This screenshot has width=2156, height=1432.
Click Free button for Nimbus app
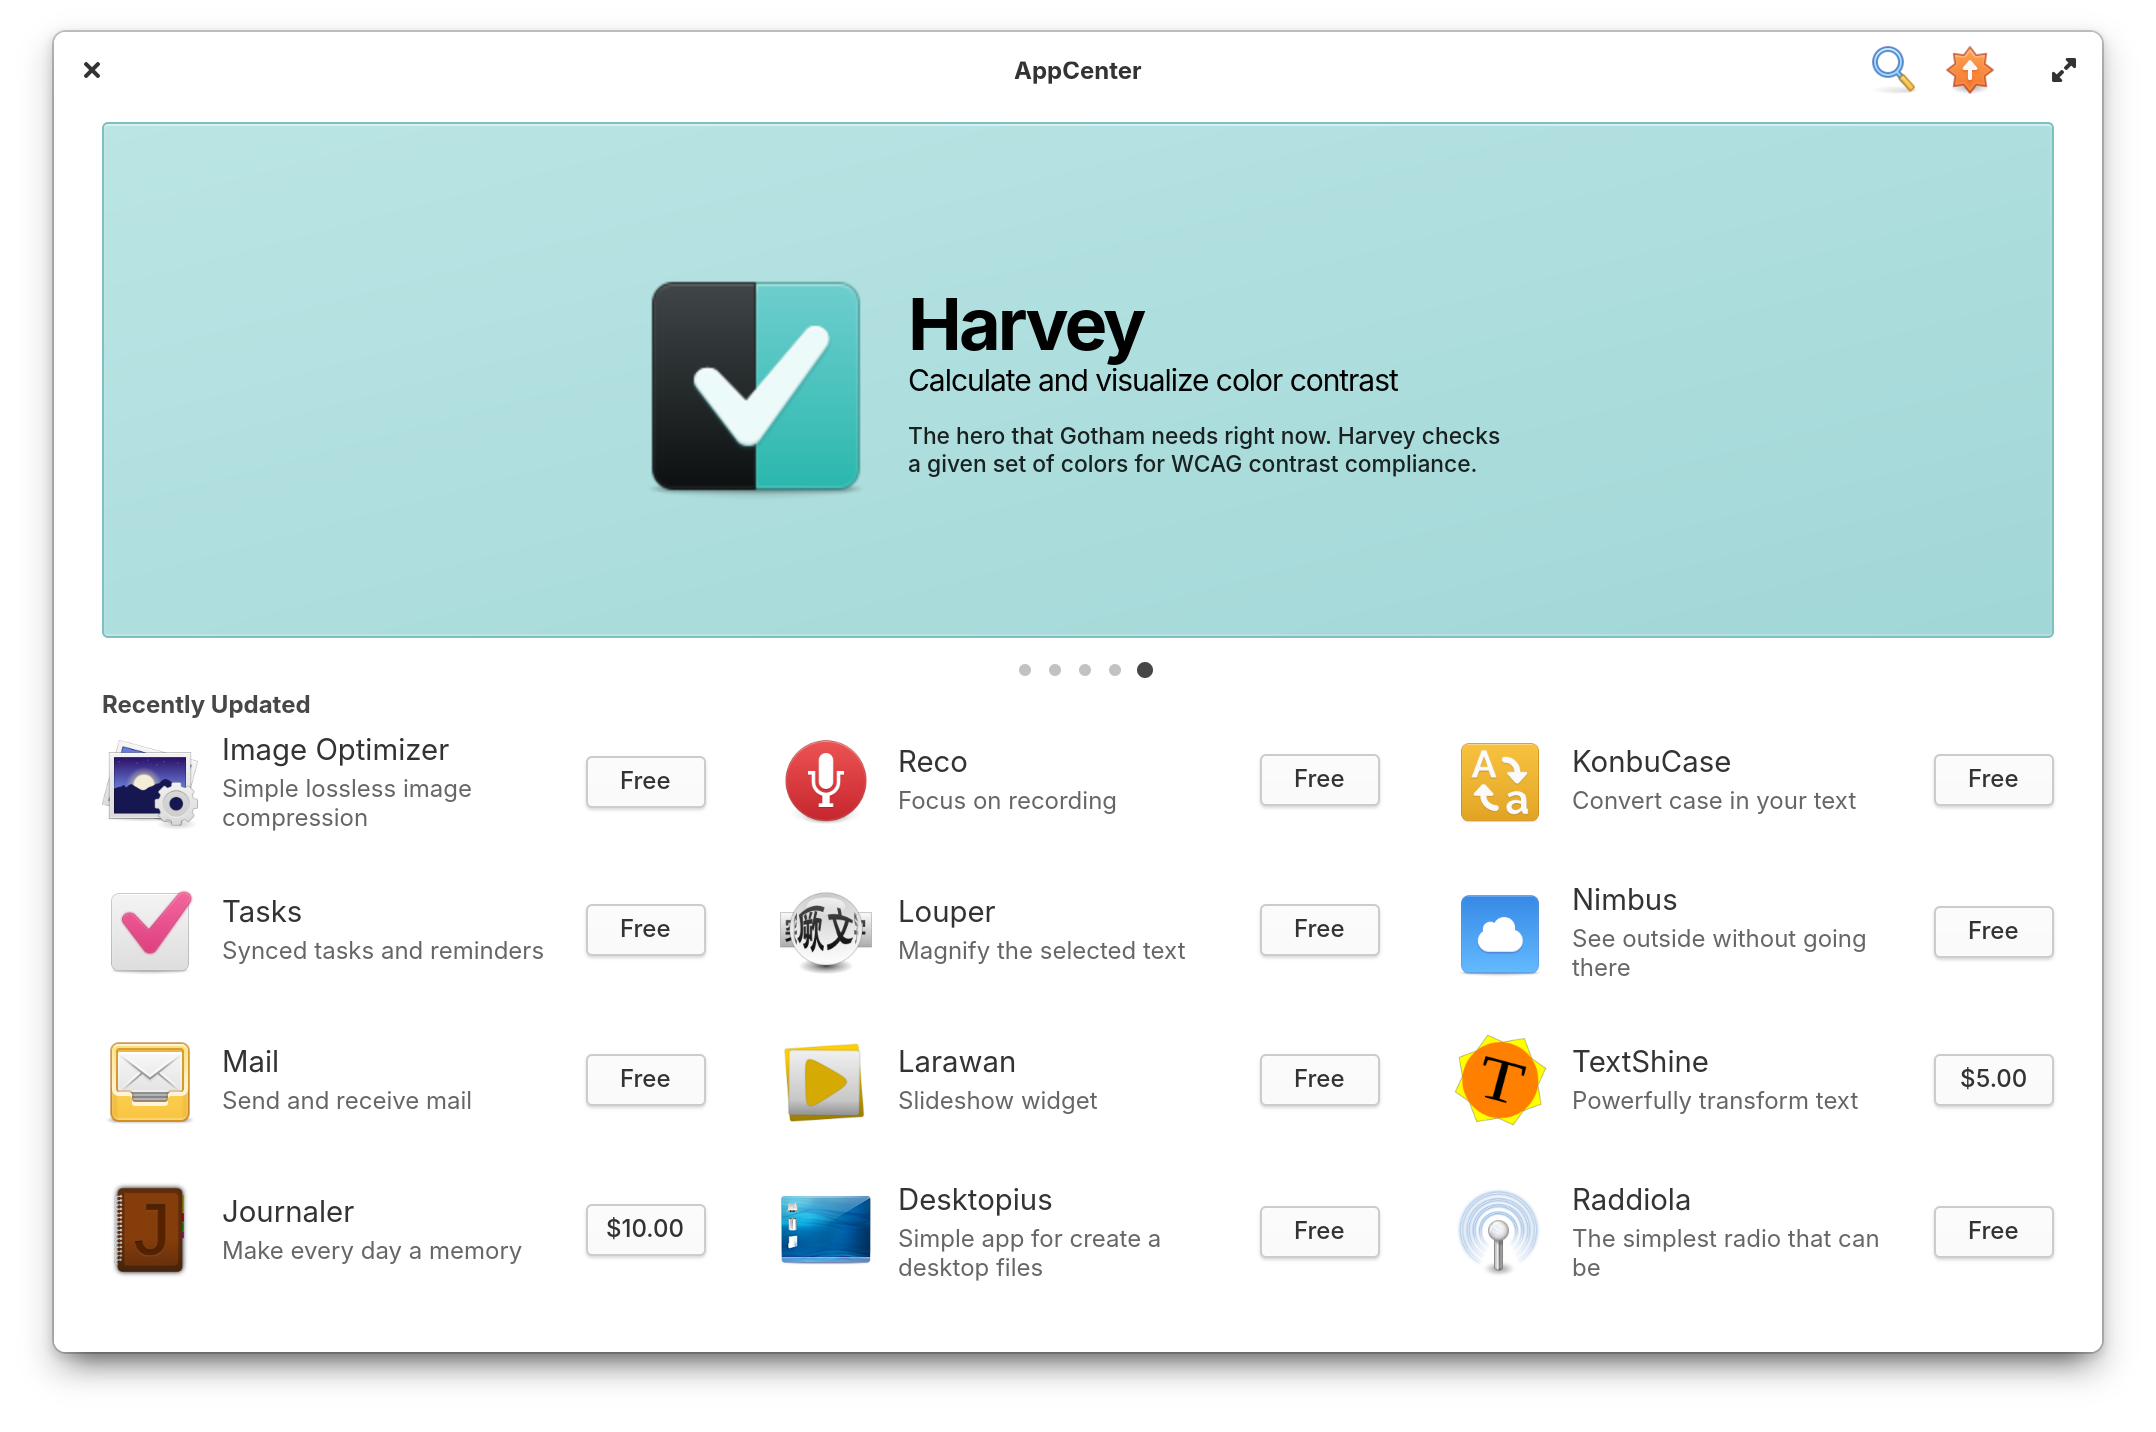click(1991, 930)
